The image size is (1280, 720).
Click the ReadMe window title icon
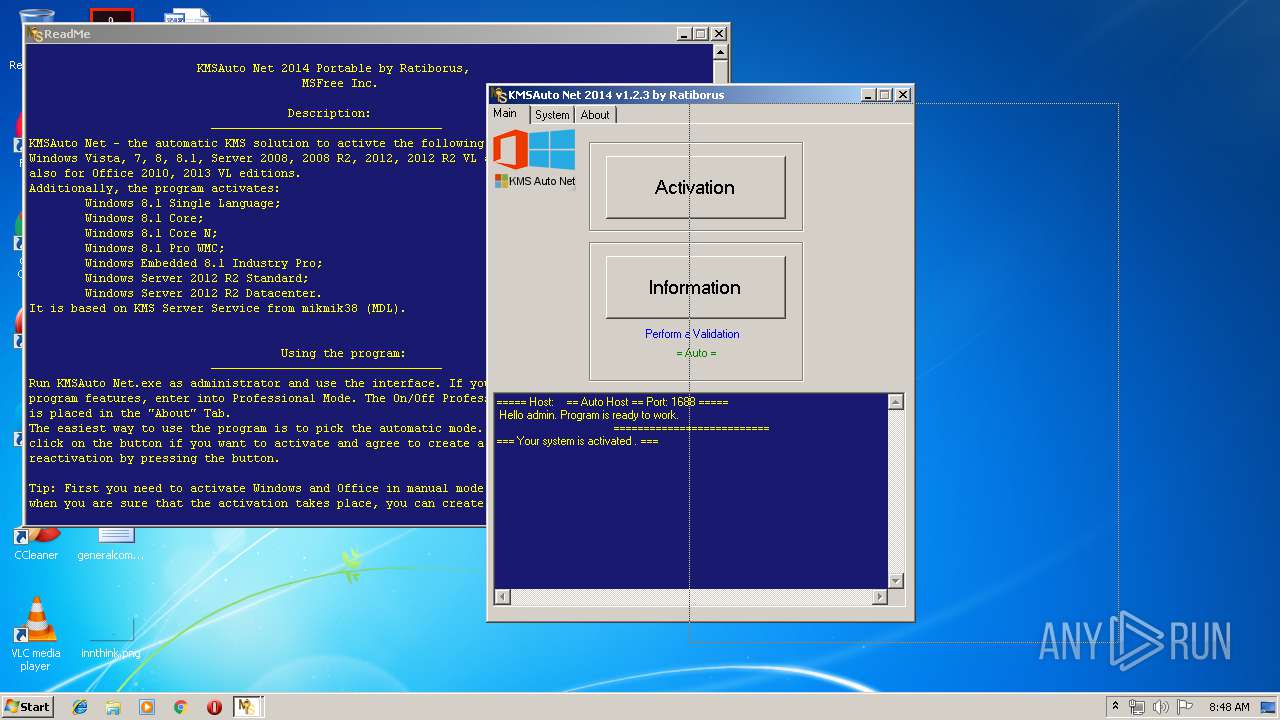(x=36, y=34)
